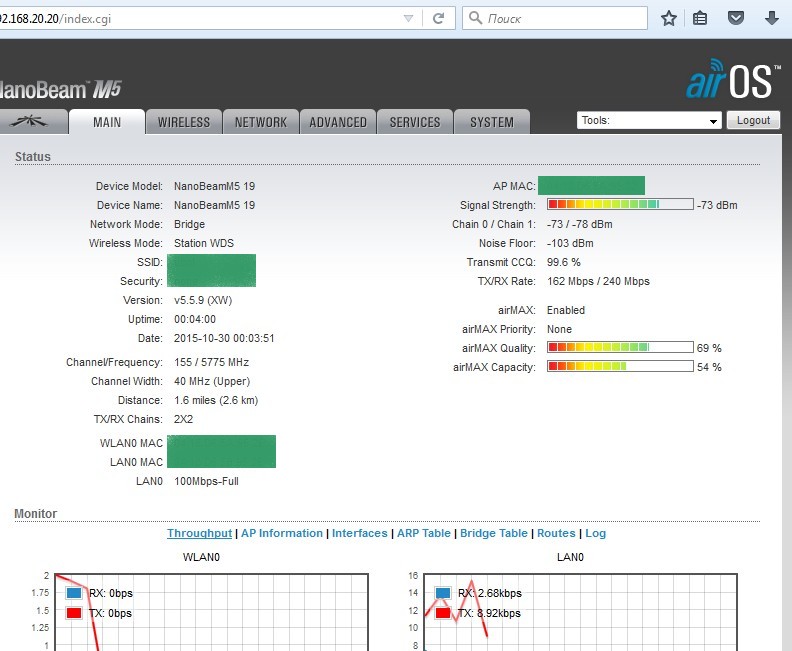This screenshot has width=792, height=651.
Task: Open the AP Information link
Action: point(282,533)
